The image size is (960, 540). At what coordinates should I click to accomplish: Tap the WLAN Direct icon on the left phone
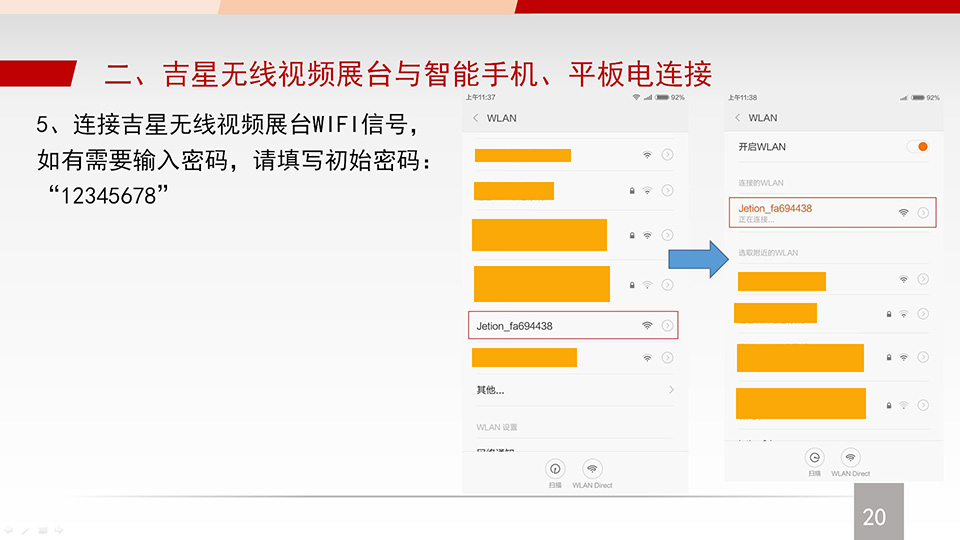[592, 468]
